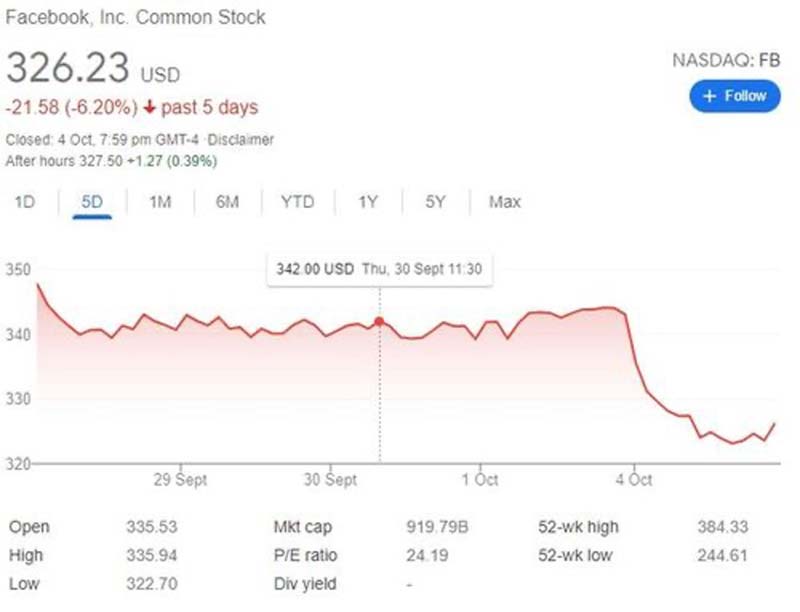Viewport: 800px width, 612px height.
Task: Switch to the 6M chart view
Action: [x=227, y=201]
